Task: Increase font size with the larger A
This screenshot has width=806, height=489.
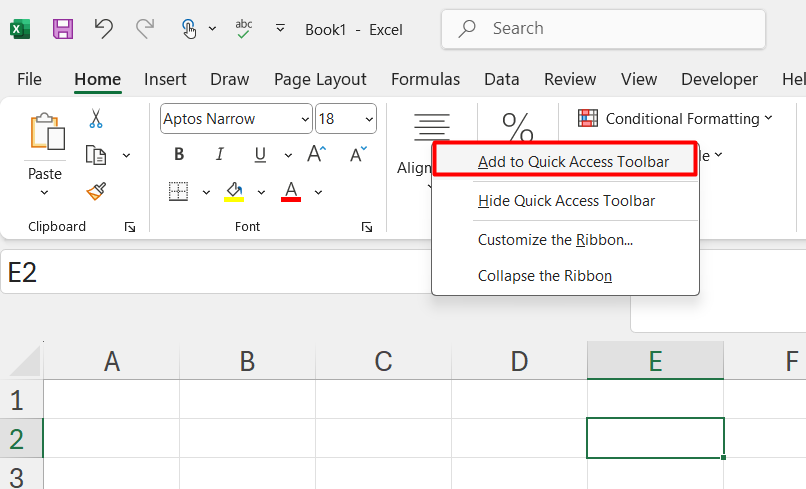Action: [316, 154]
